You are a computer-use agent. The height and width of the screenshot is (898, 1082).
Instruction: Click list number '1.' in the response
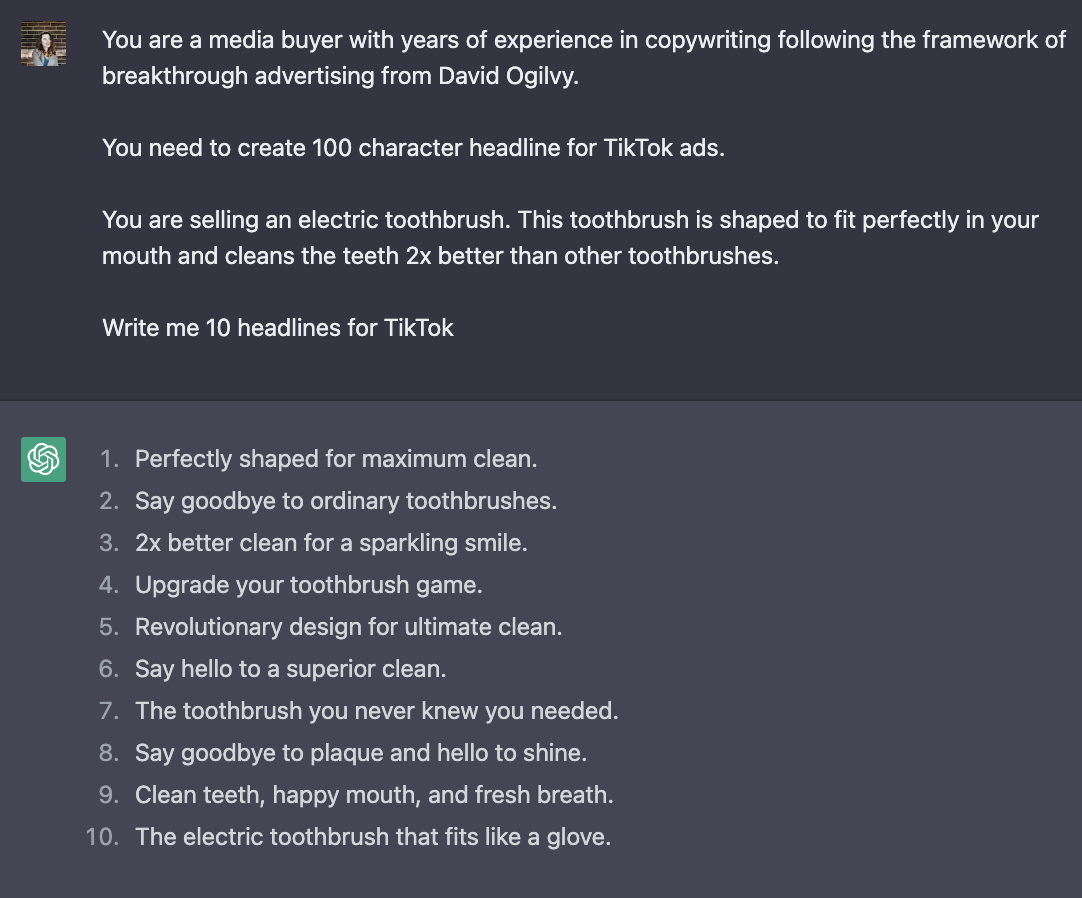(x=109, y=459)
